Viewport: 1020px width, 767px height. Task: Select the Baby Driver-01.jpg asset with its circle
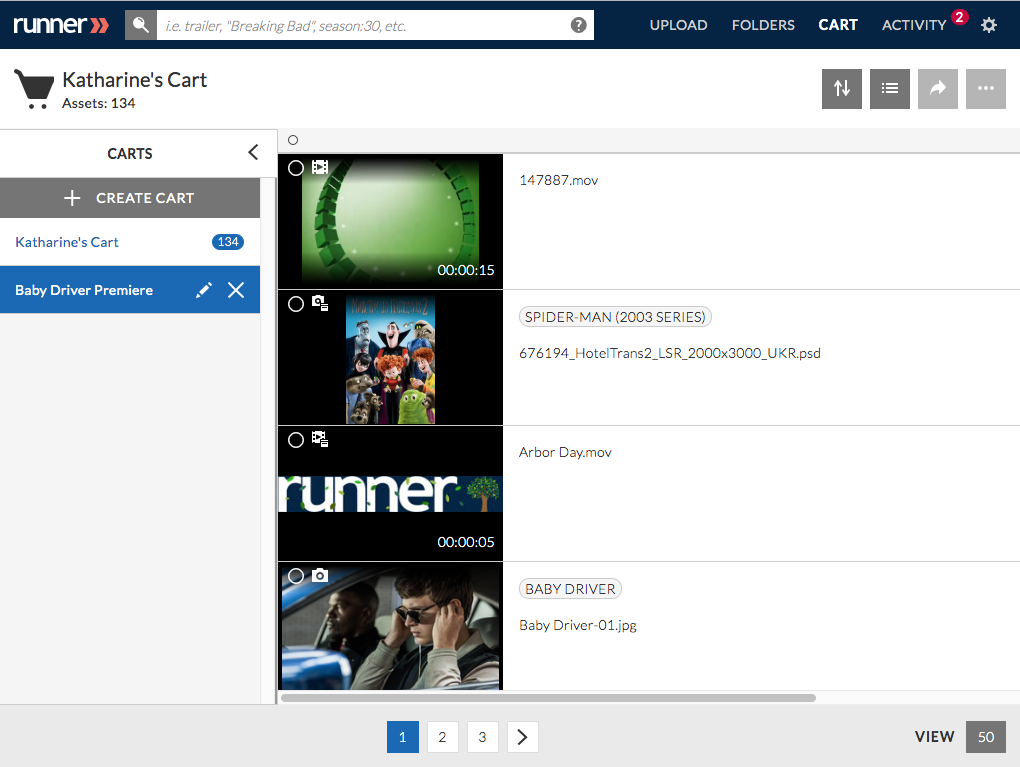click(296, 576)
